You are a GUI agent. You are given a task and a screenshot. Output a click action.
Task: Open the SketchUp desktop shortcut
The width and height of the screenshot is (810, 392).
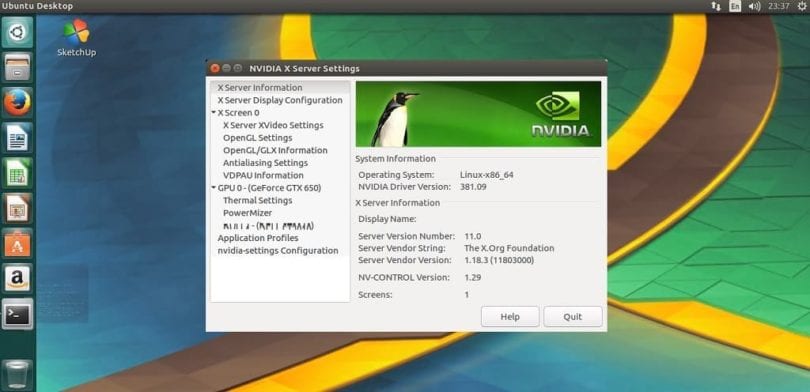click(x=76, y=38)
